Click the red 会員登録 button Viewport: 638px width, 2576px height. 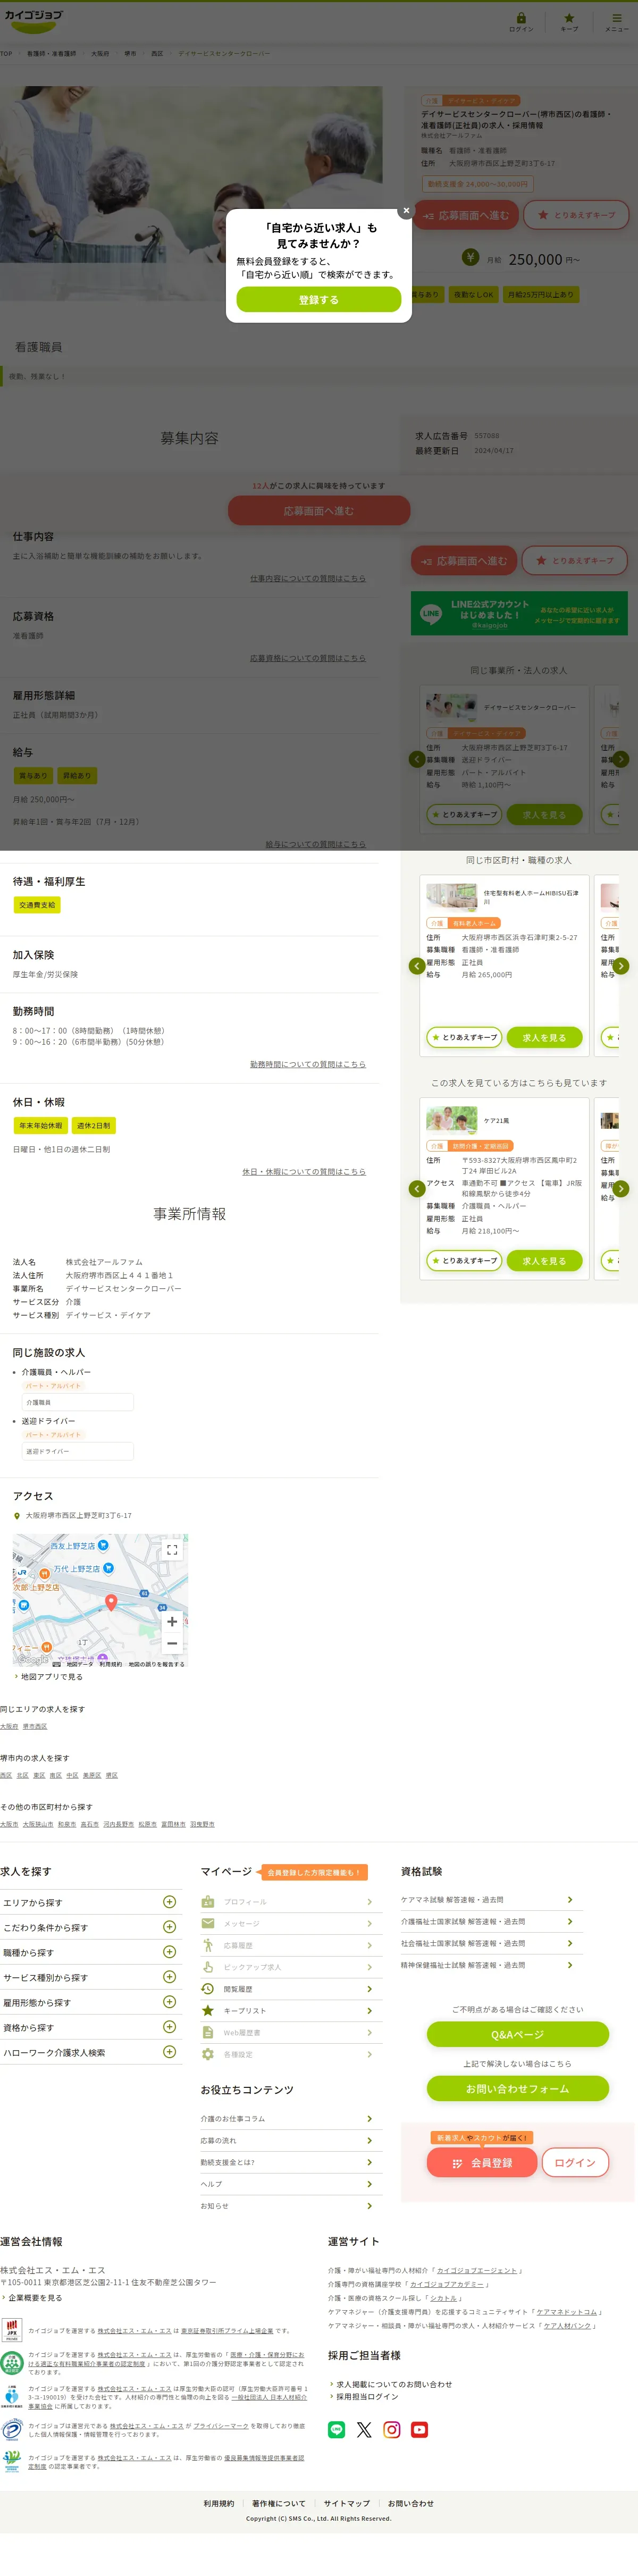click(482, 2163)
